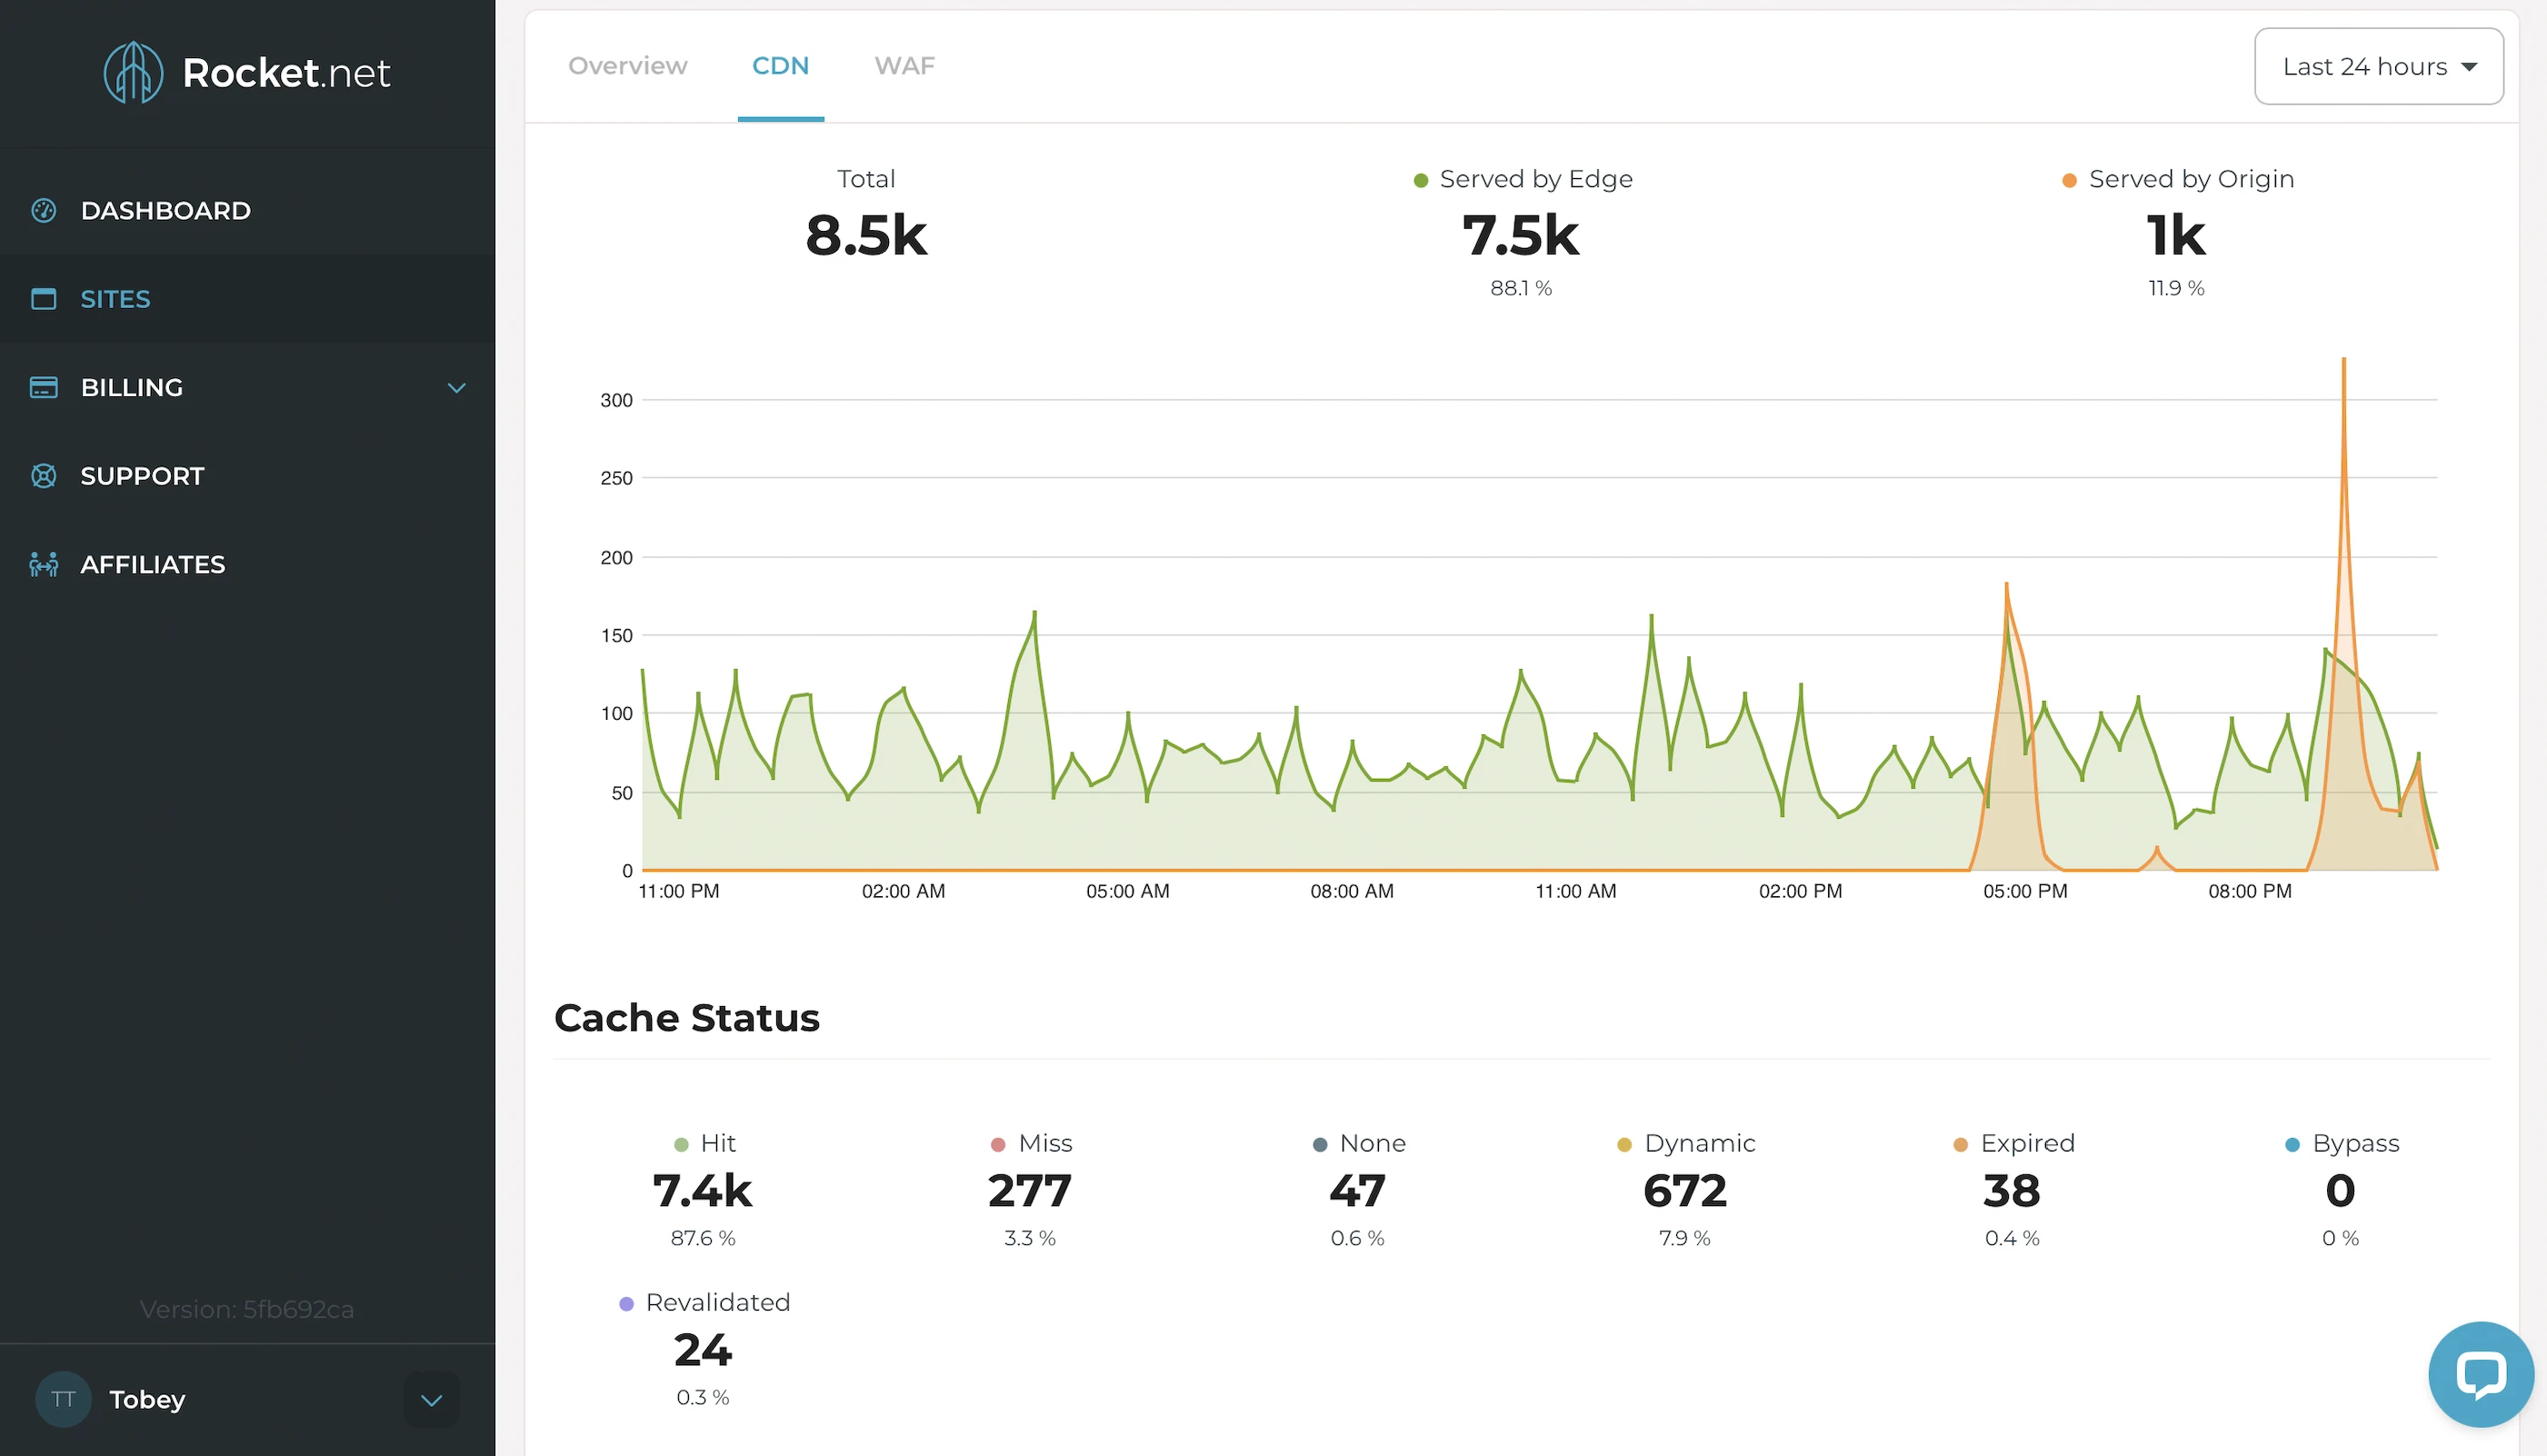
Task: Toggle Served by Edge legend series
Action: tap(1522, 179)
